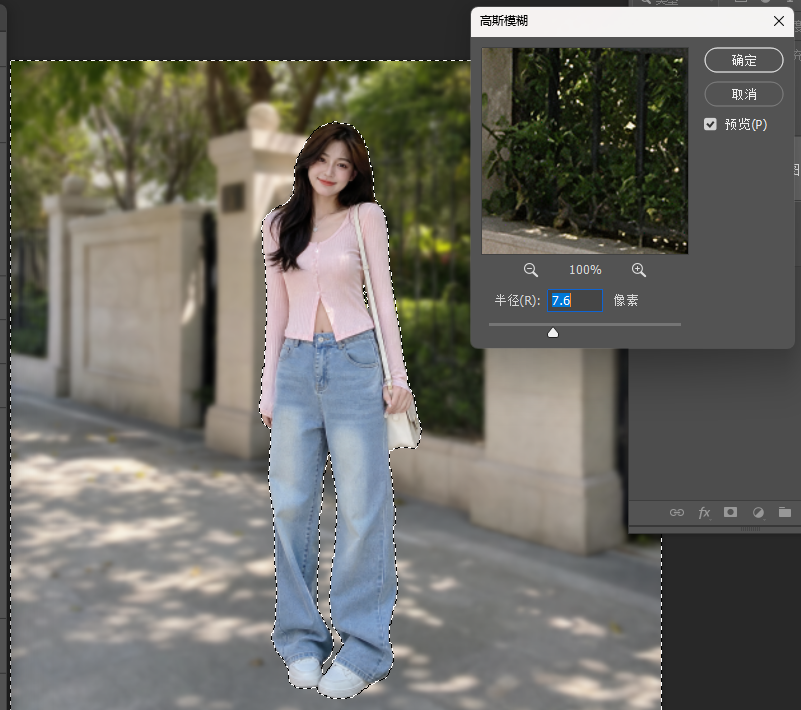Click the 半径 radius slider handle
This screenshot has width=801, height=710.
[553, 333]
